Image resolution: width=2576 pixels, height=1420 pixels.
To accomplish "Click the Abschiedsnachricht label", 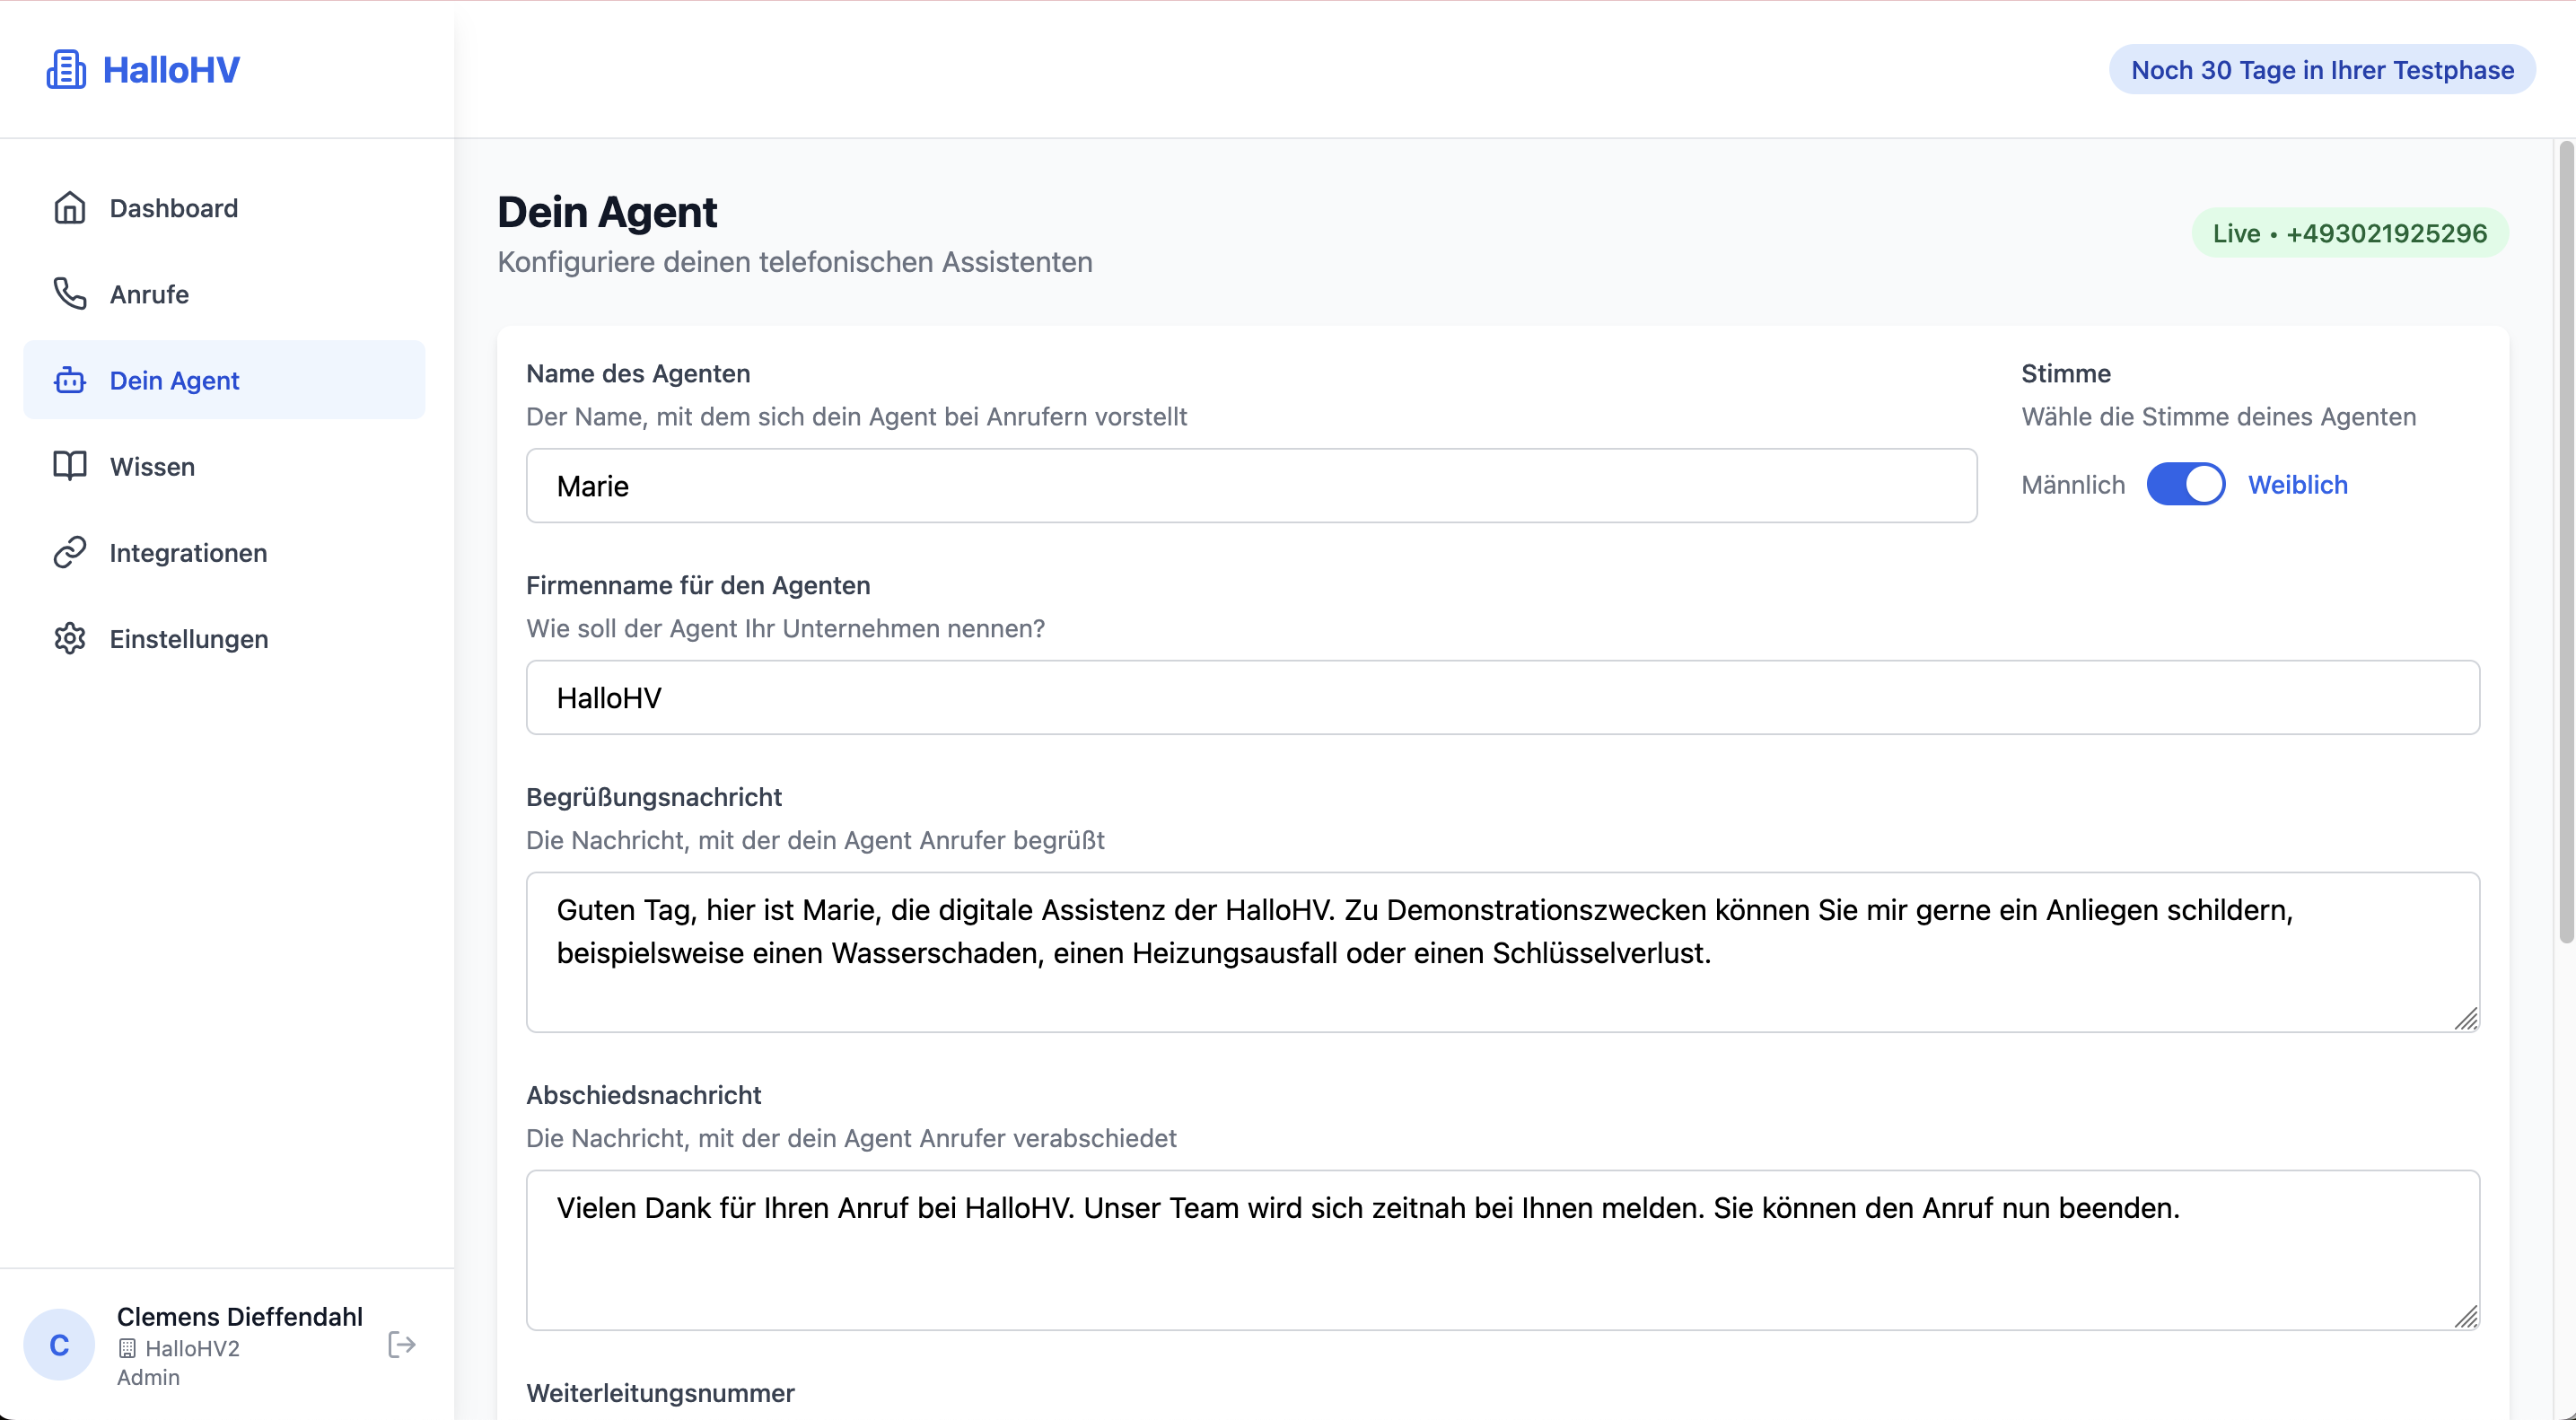I will click(644, 1095).
